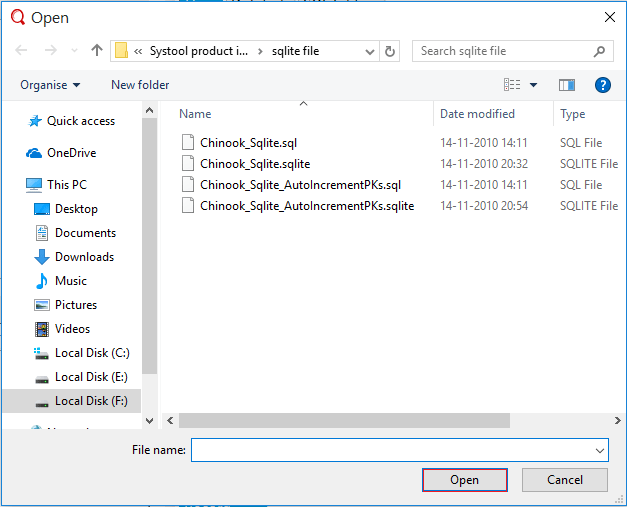Expand the File name dropdown arrow
The height and width of the screenshot is (507, 627).
[600, 450]
